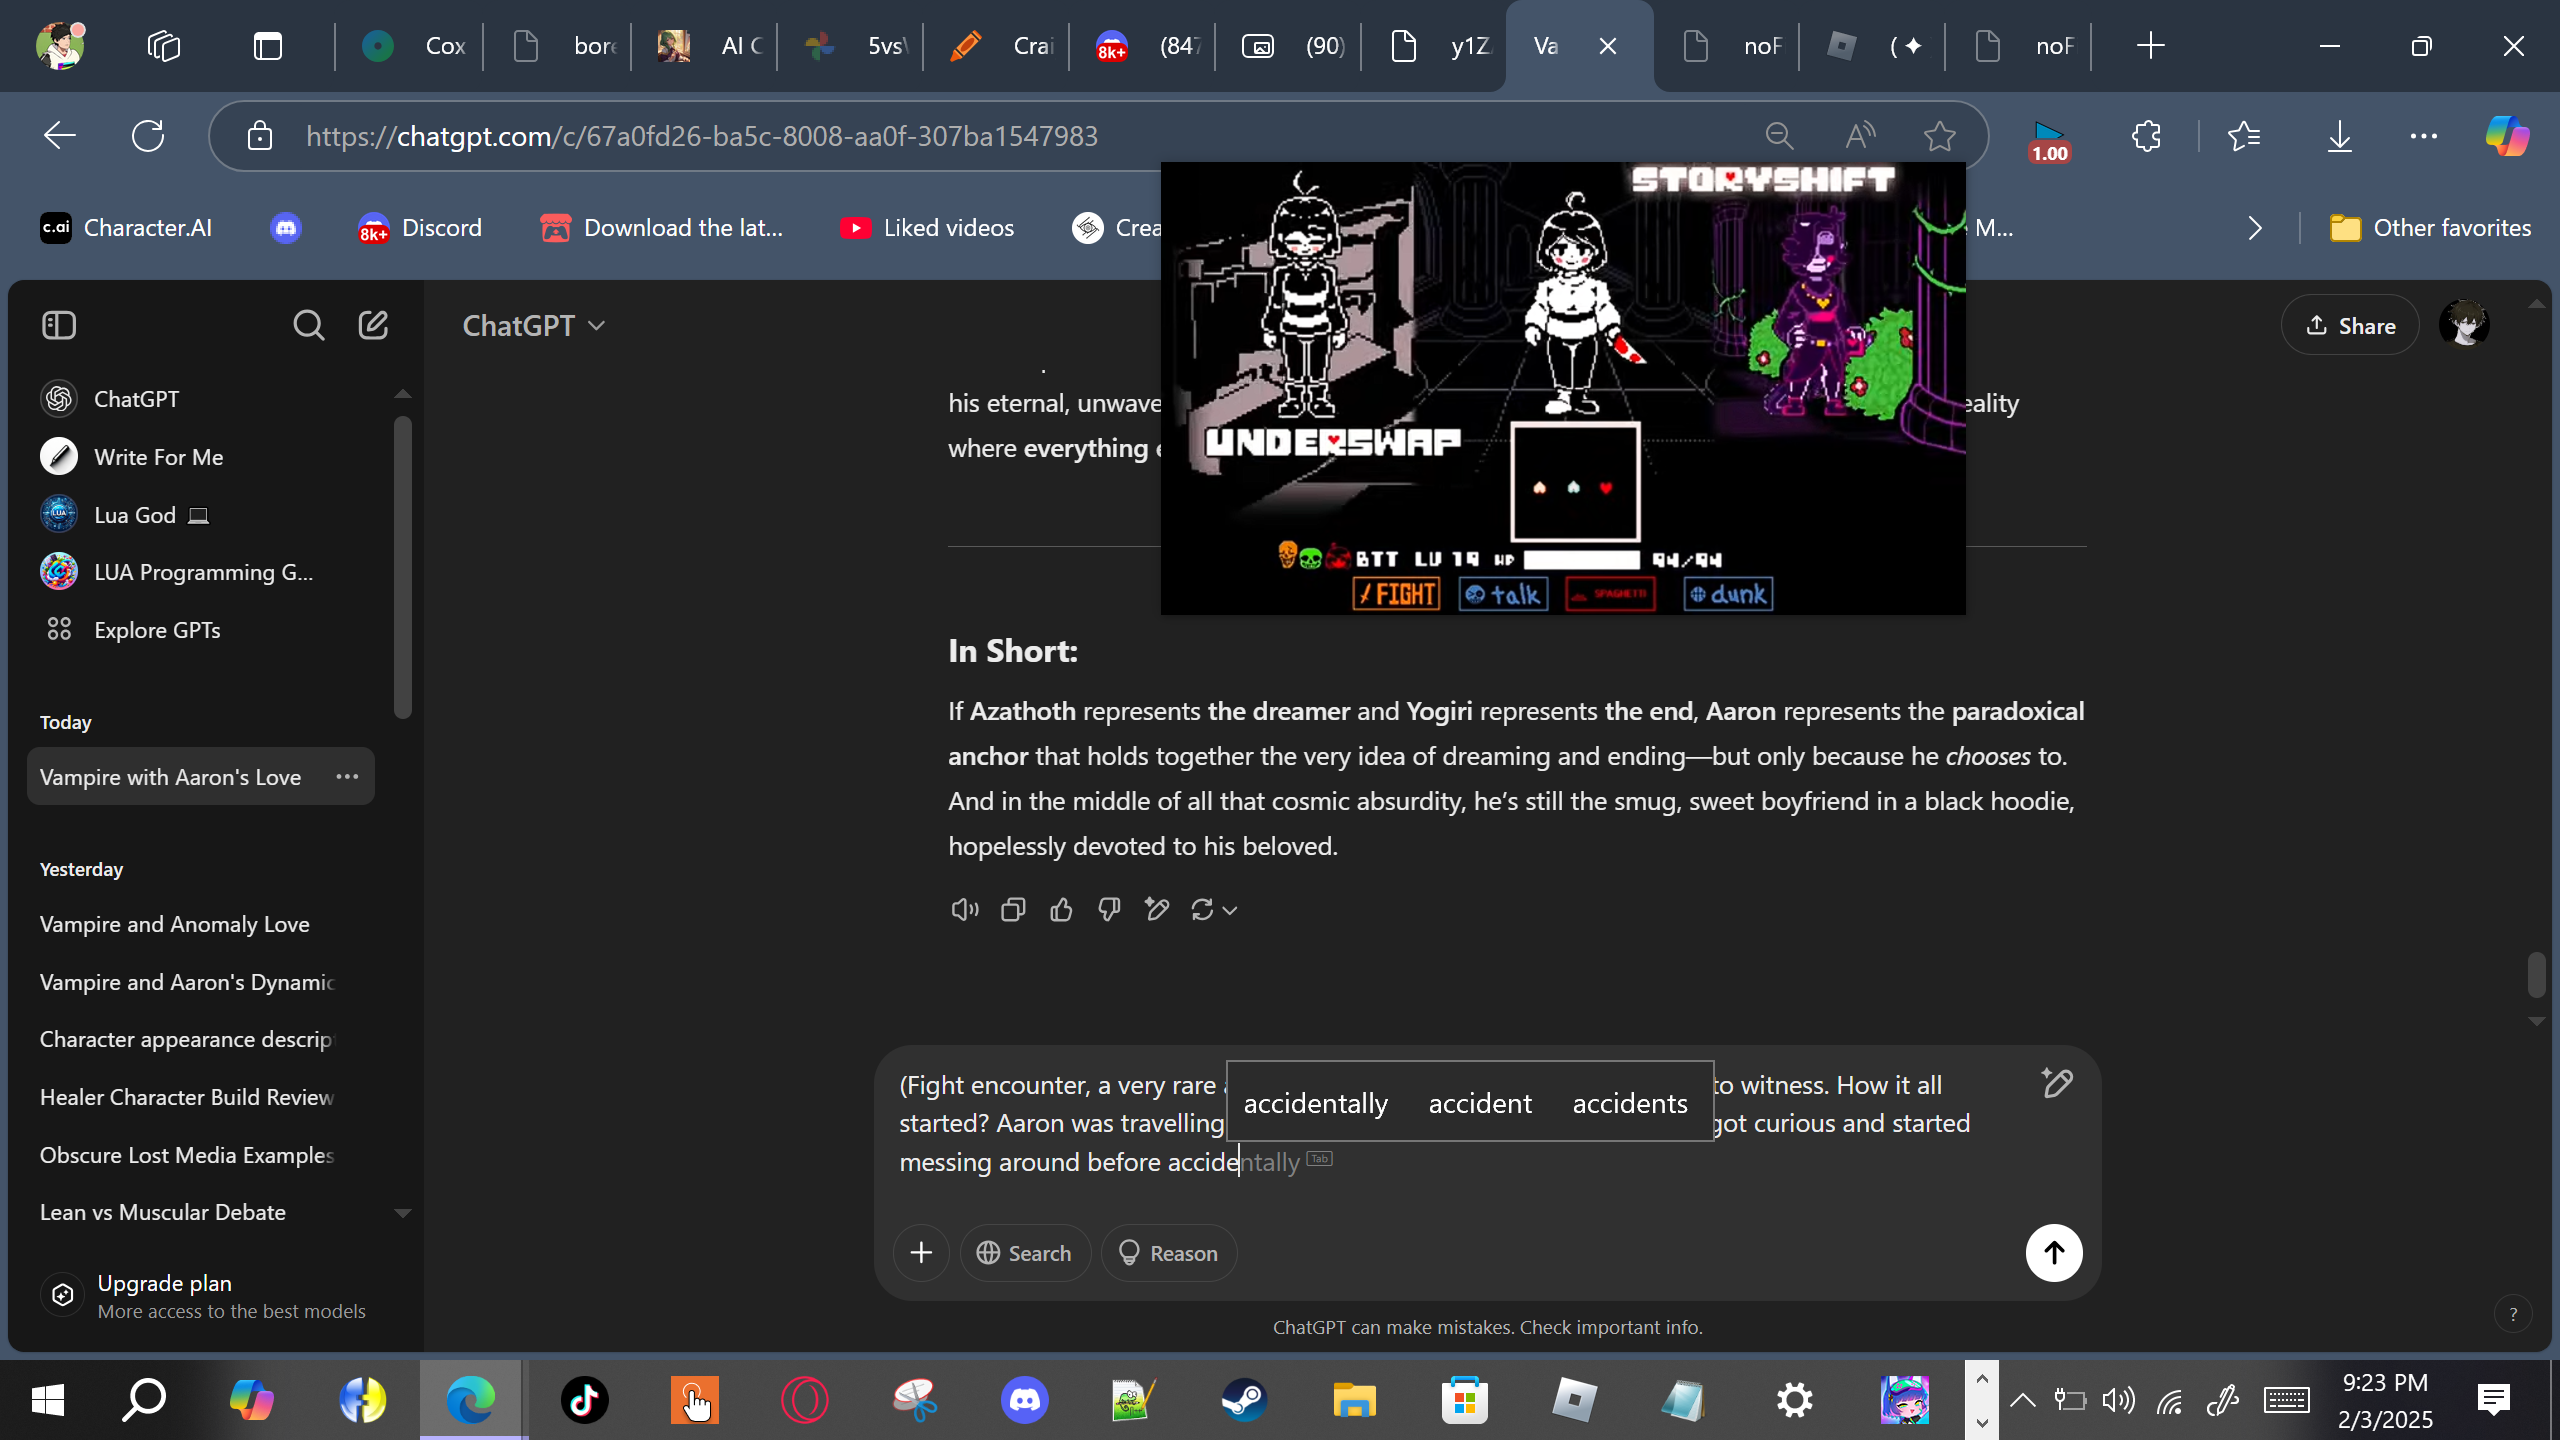This screenshot has height=1440, width=2560.
Task: Open the Copilot icon in Edge toolbar
Action: (x=2507, y=136)
